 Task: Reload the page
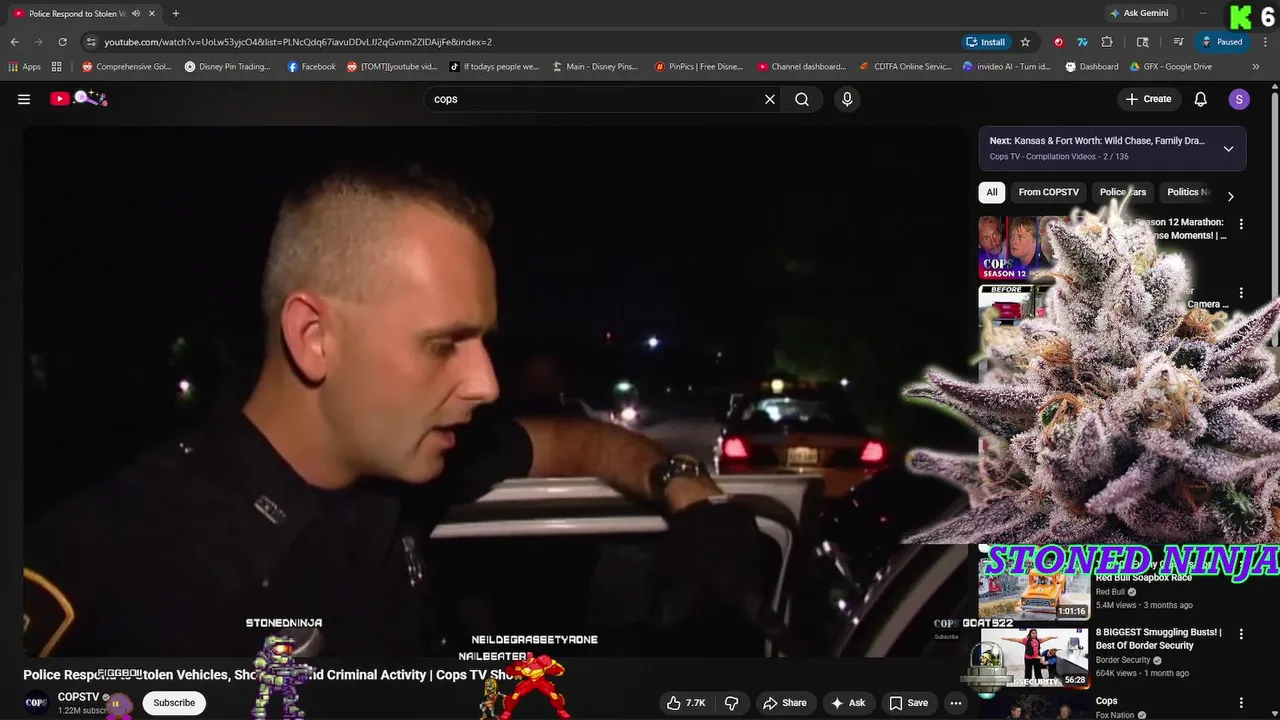[62, 42]
